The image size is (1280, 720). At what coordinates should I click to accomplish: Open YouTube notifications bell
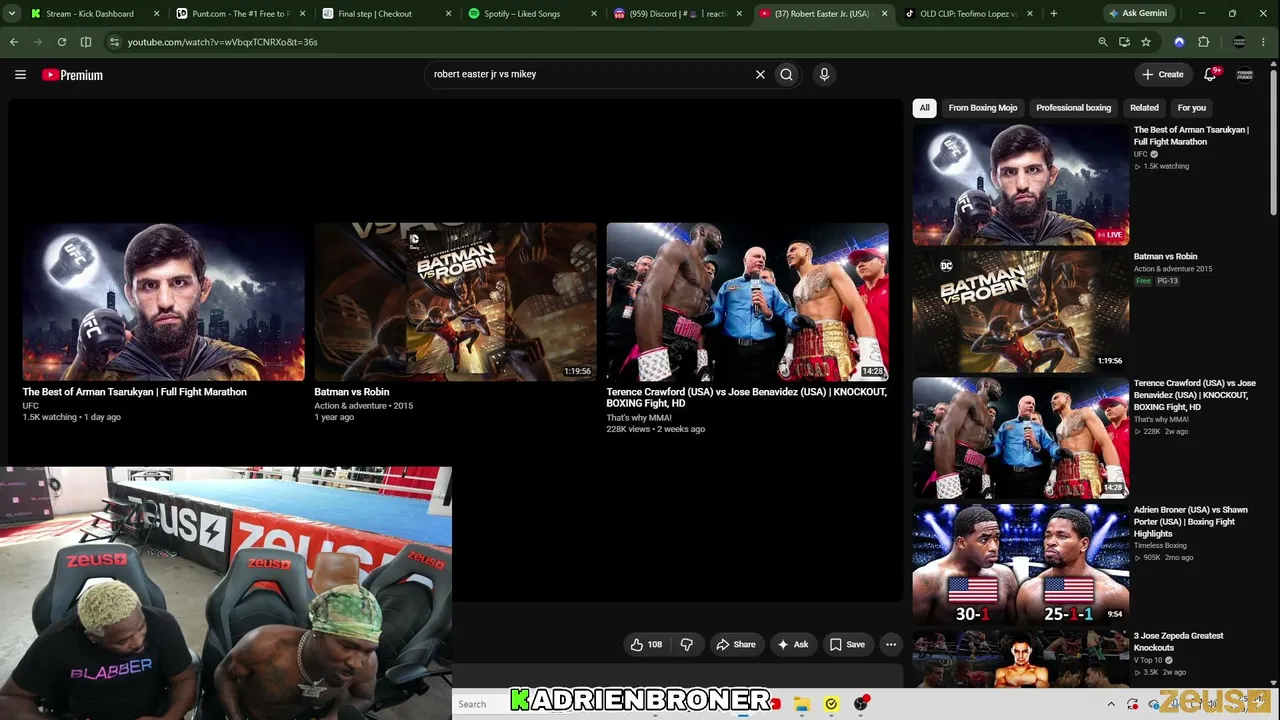[1210, 74]
